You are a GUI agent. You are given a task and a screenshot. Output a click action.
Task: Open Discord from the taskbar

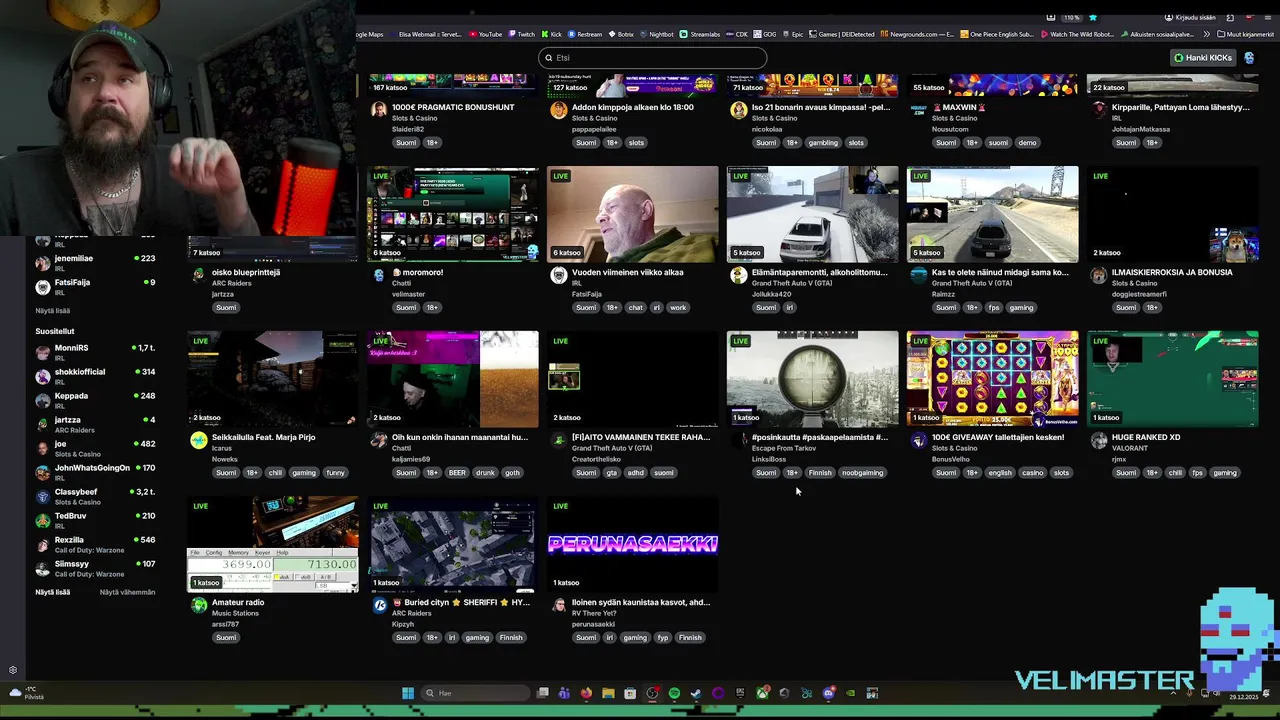[828, 693]
